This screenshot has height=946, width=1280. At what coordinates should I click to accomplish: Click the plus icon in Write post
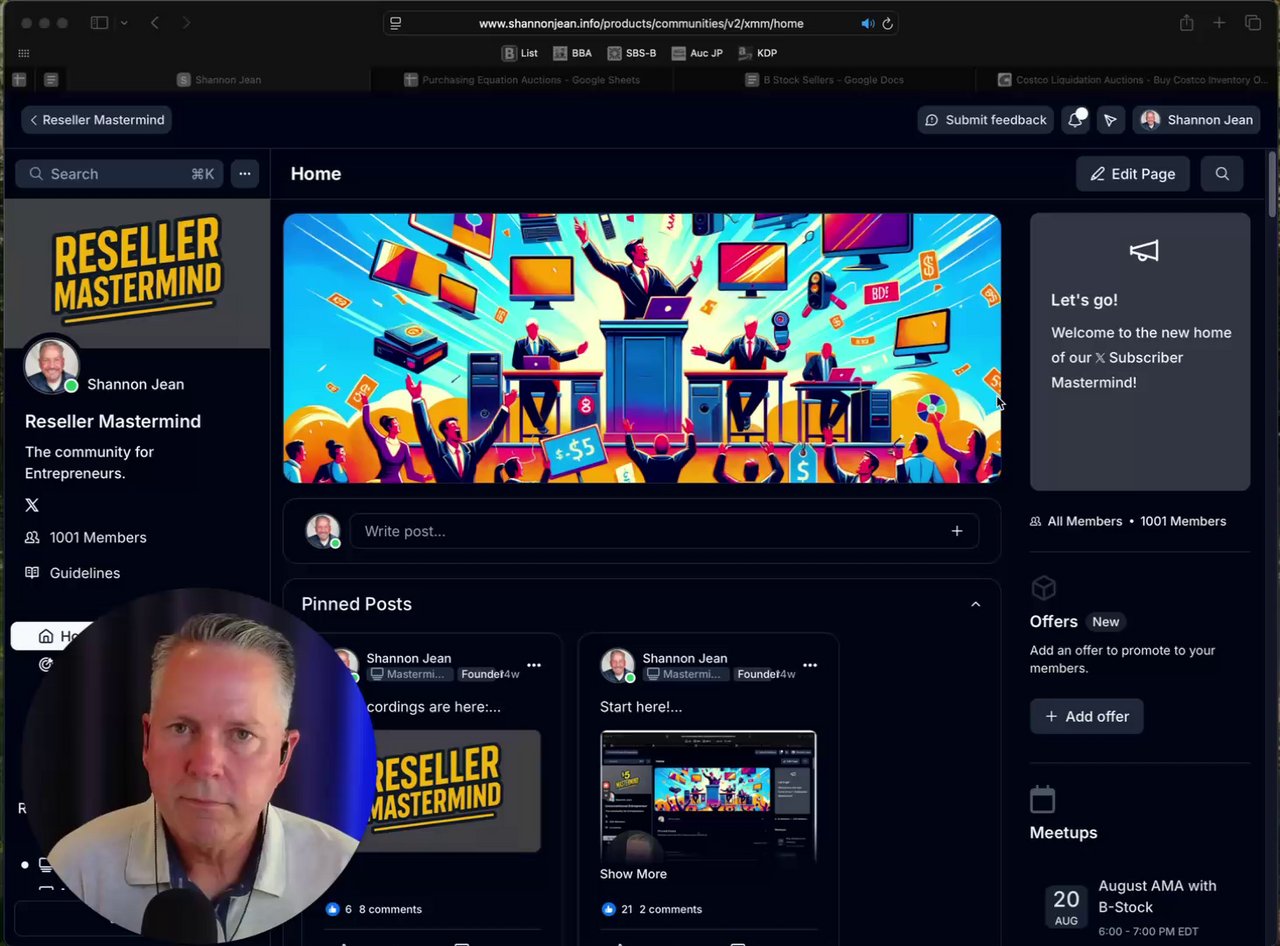tap(957, 531)
